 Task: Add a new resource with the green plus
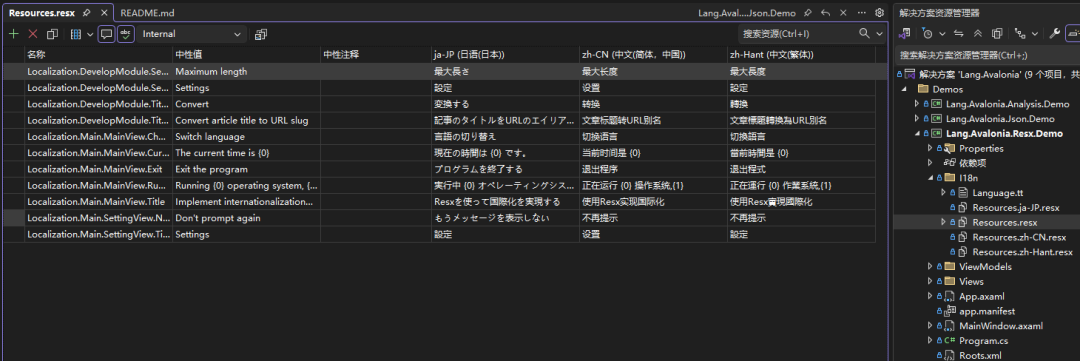tap(13, 34)
